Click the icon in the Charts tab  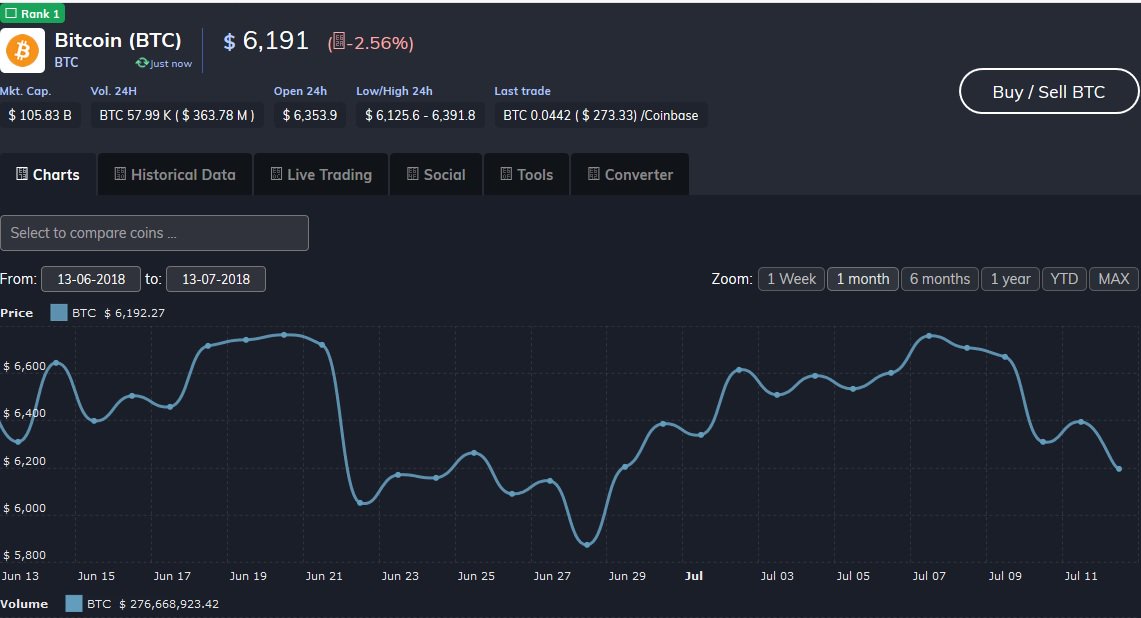(22, 174)
